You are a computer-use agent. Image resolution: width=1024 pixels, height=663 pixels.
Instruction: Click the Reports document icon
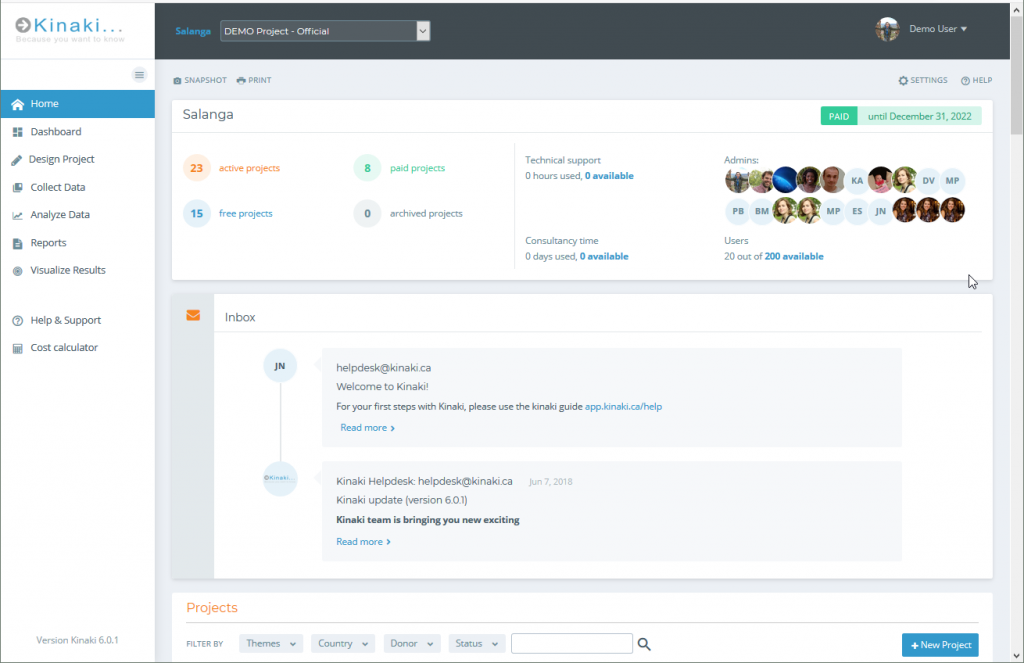[18, 244]
